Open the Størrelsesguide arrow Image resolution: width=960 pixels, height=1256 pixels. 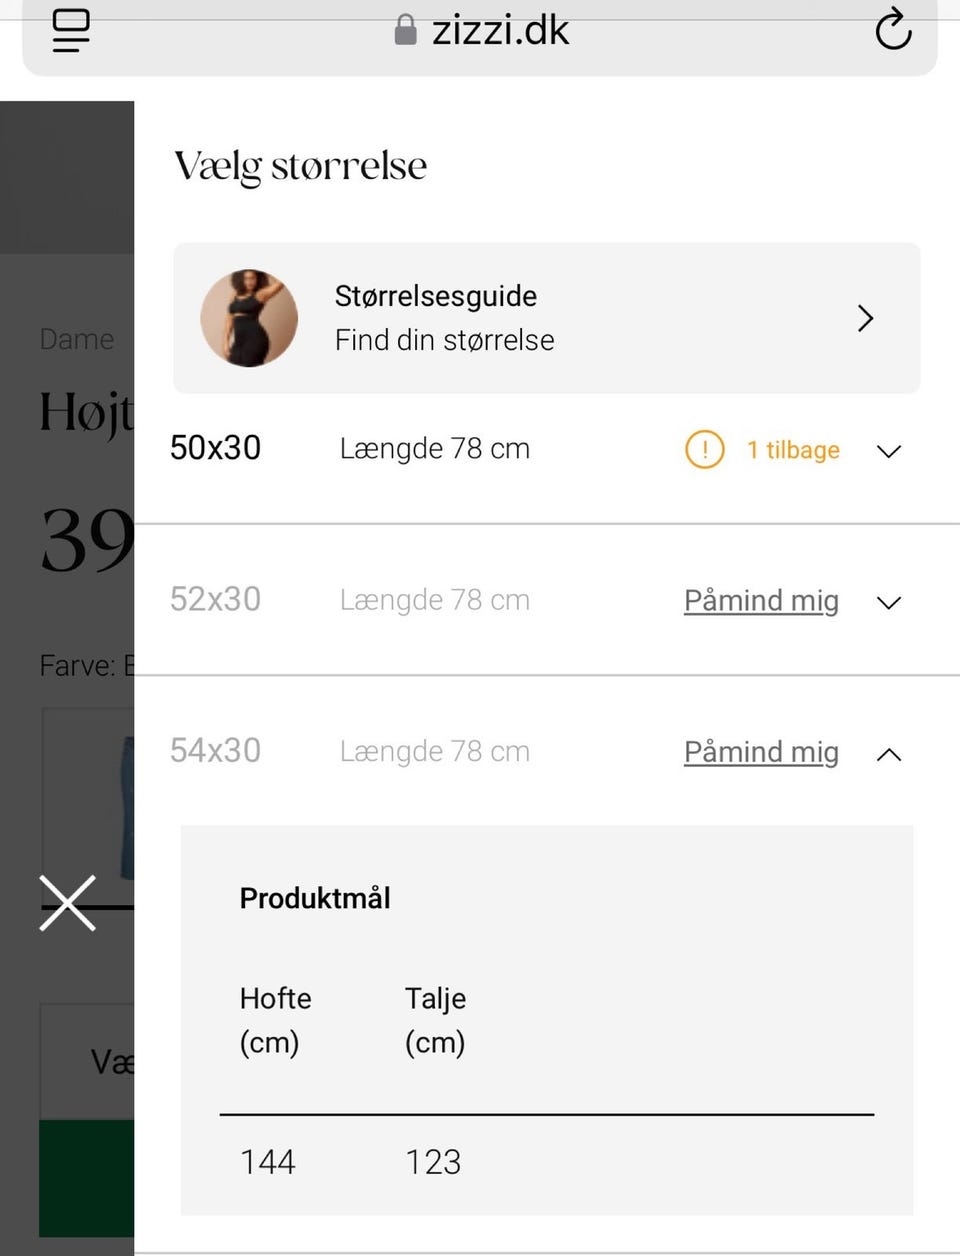pos(865,318)
